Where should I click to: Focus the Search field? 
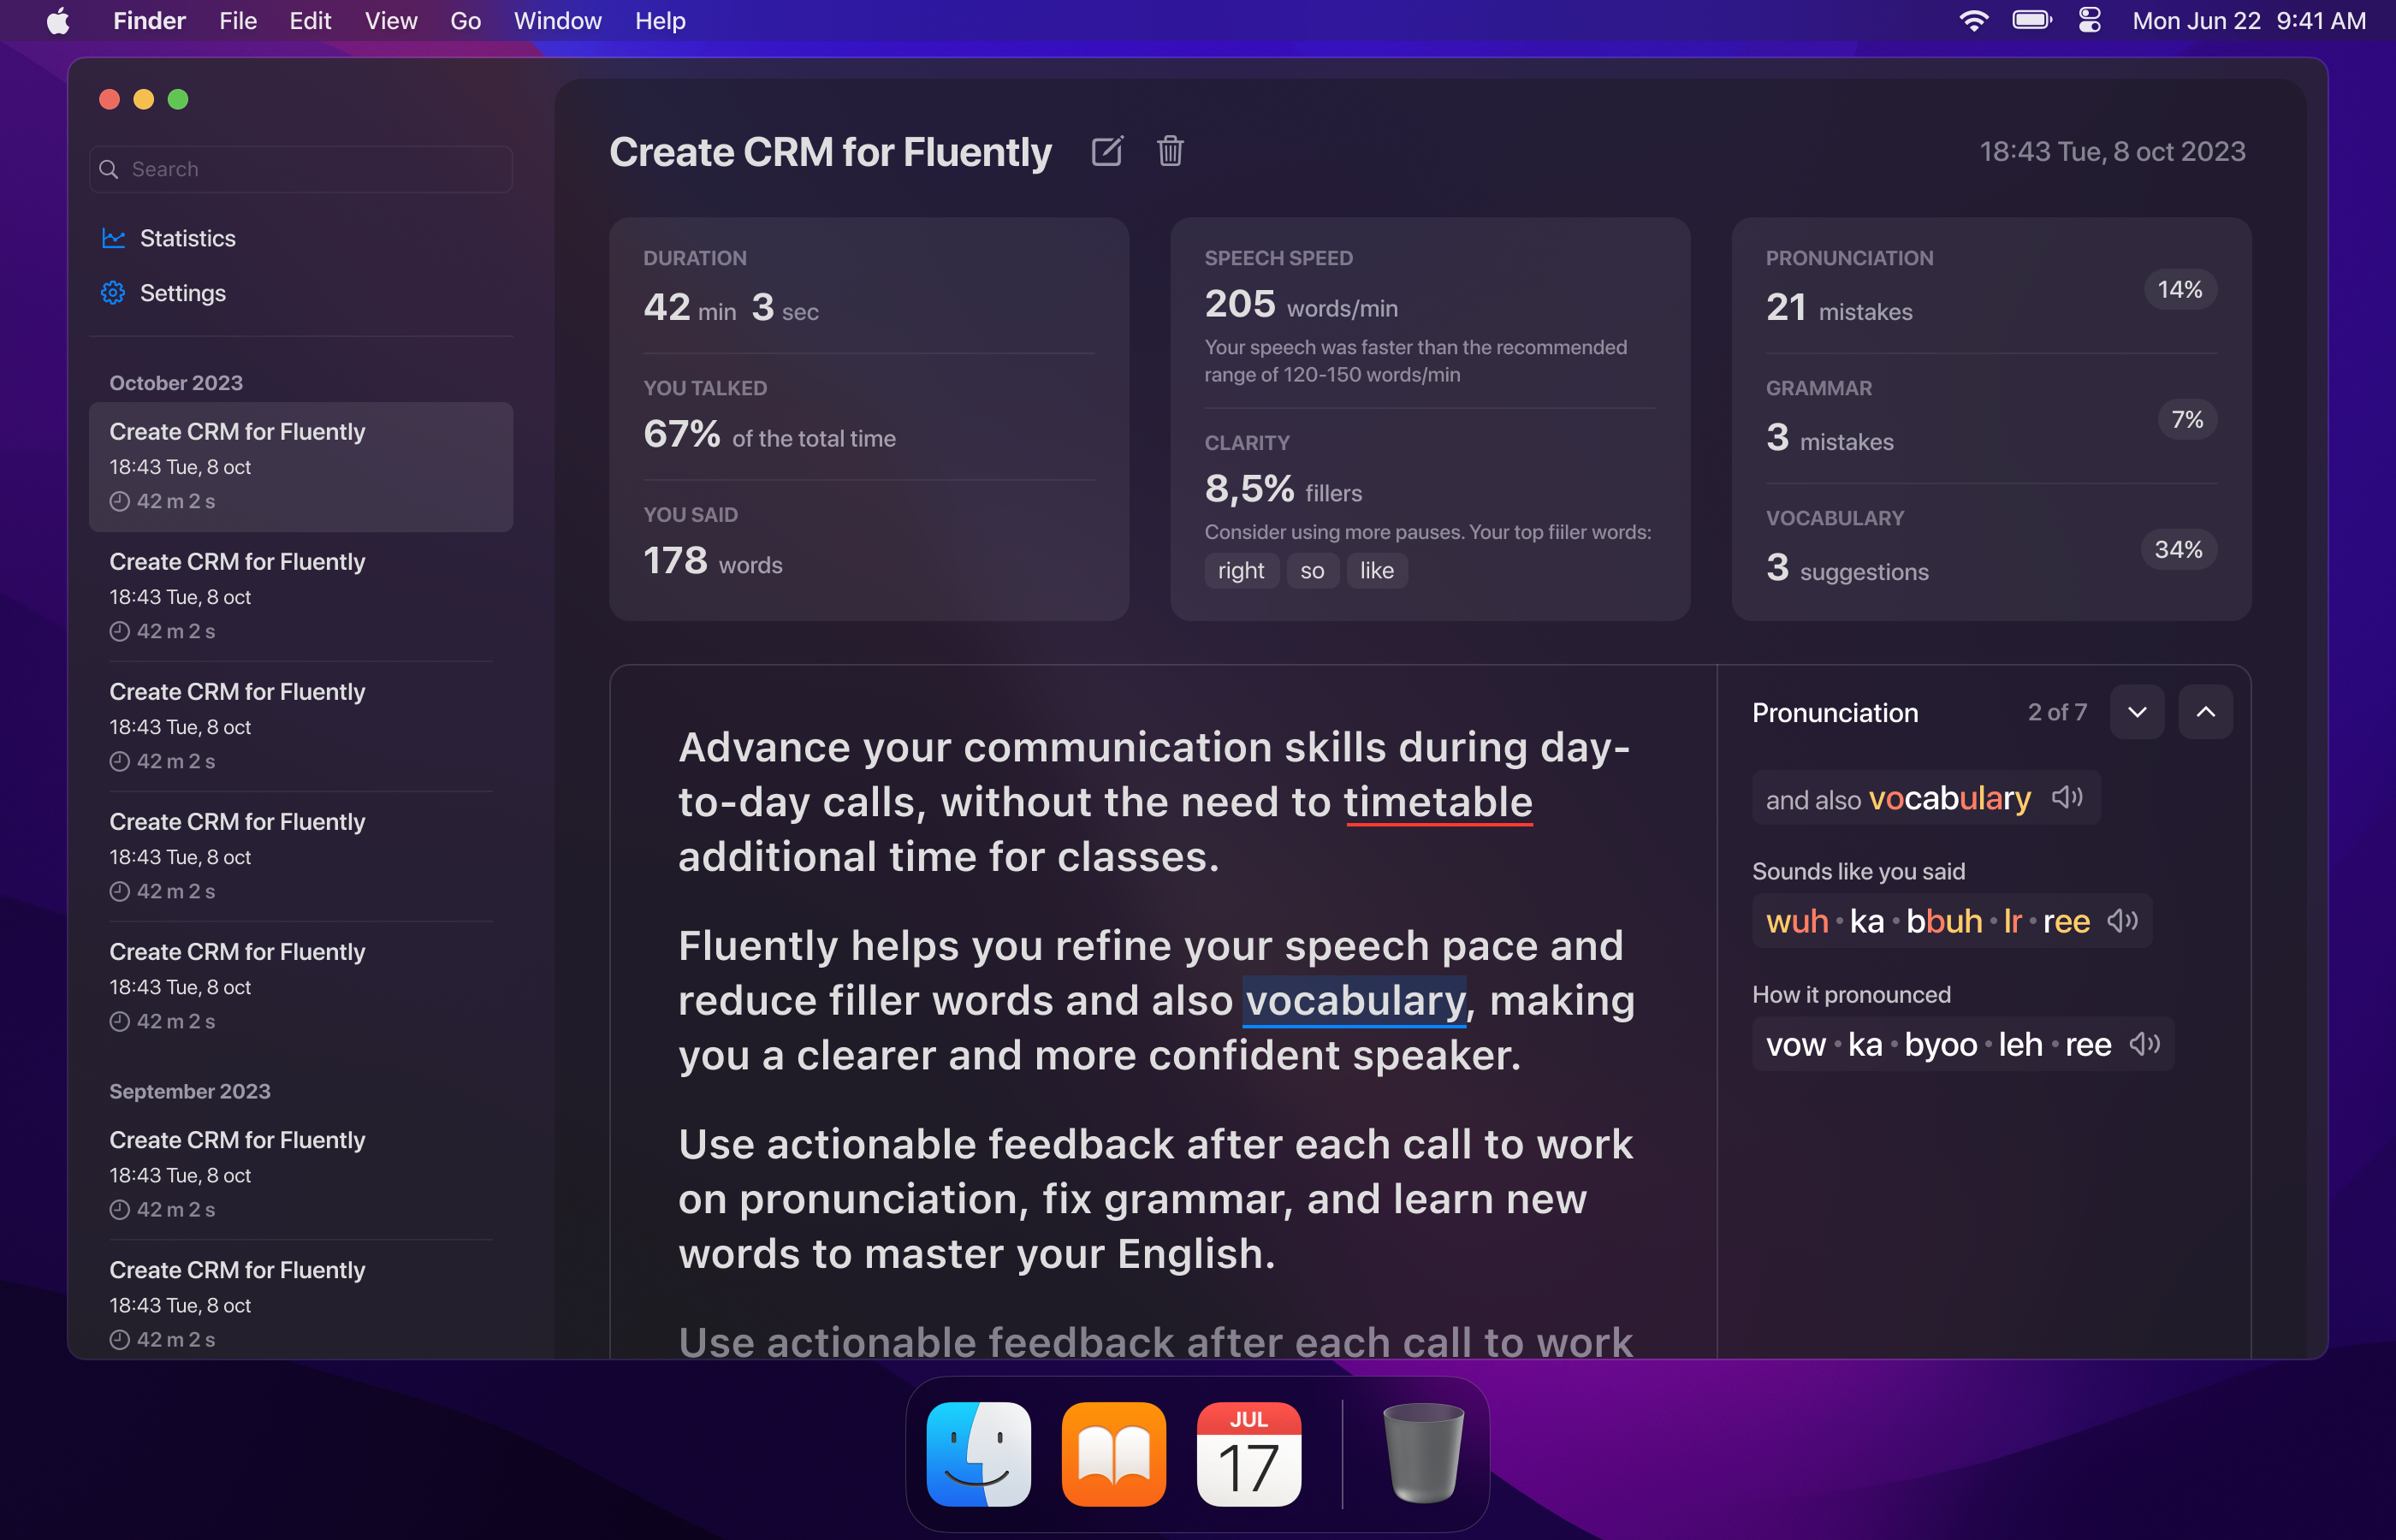301,169
